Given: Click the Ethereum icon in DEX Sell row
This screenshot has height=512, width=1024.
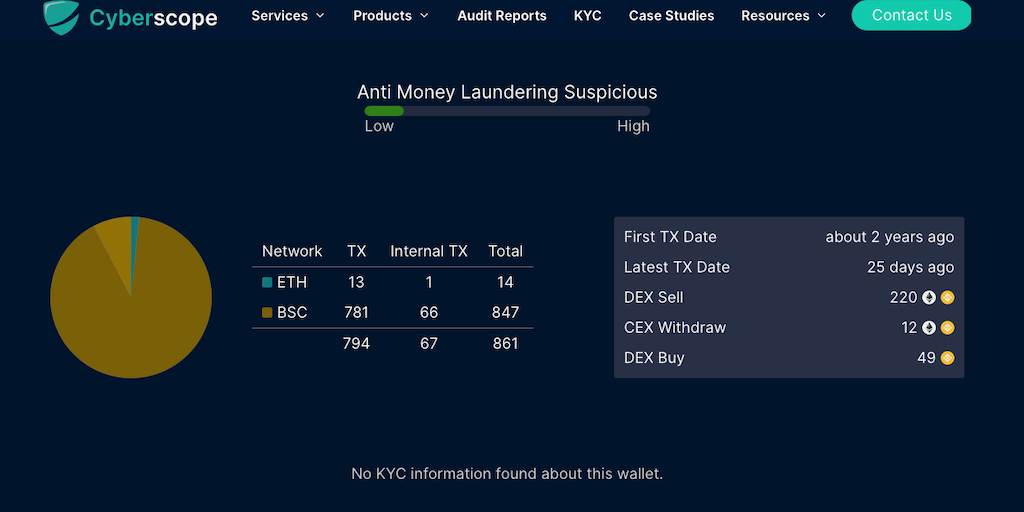Looking at the screenshot, I should tap(929, 297).
